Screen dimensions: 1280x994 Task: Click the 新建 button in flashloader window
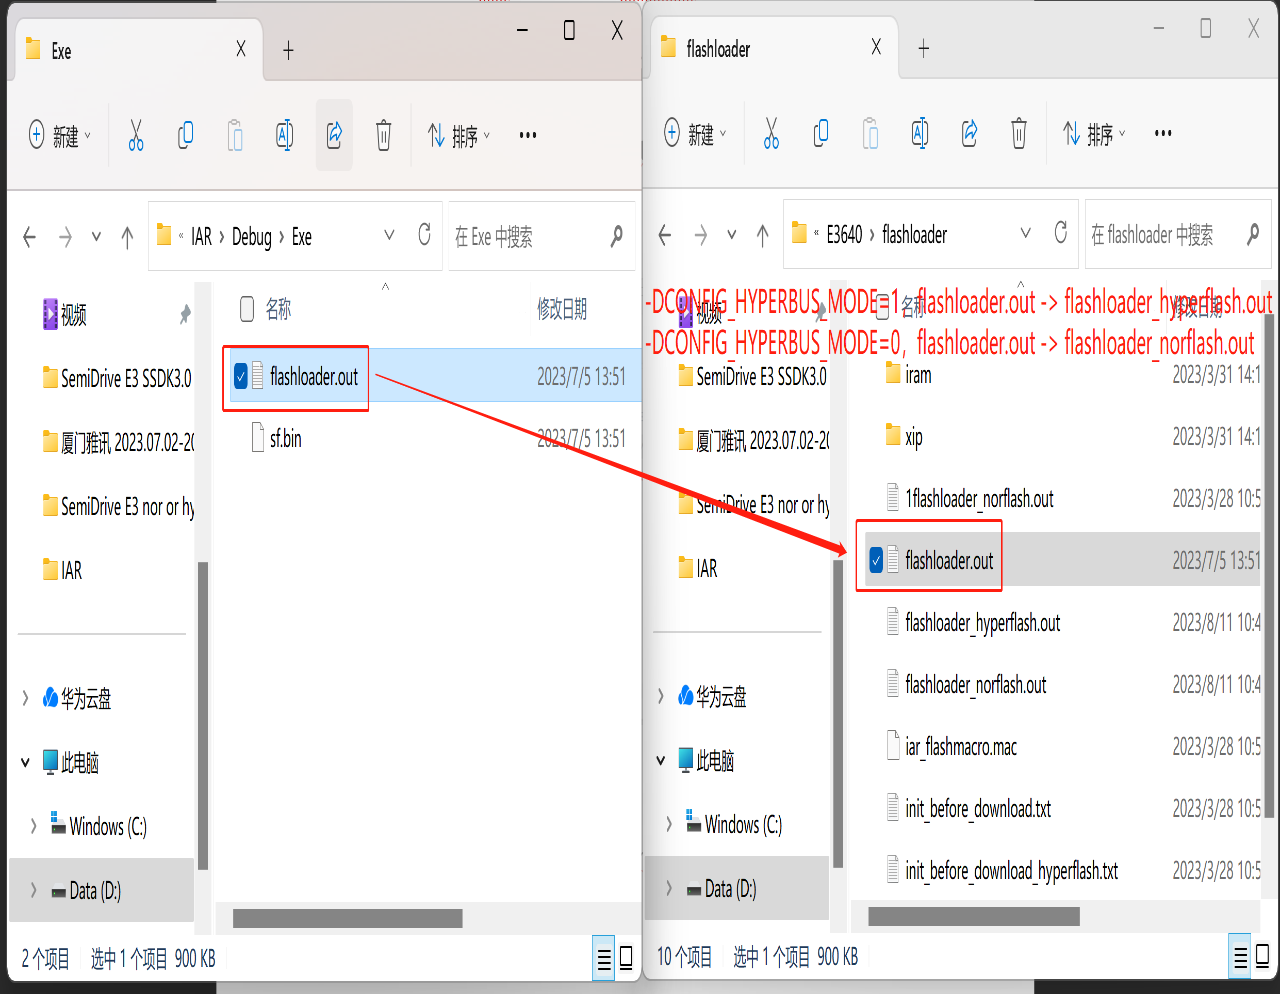pos(696,133)
